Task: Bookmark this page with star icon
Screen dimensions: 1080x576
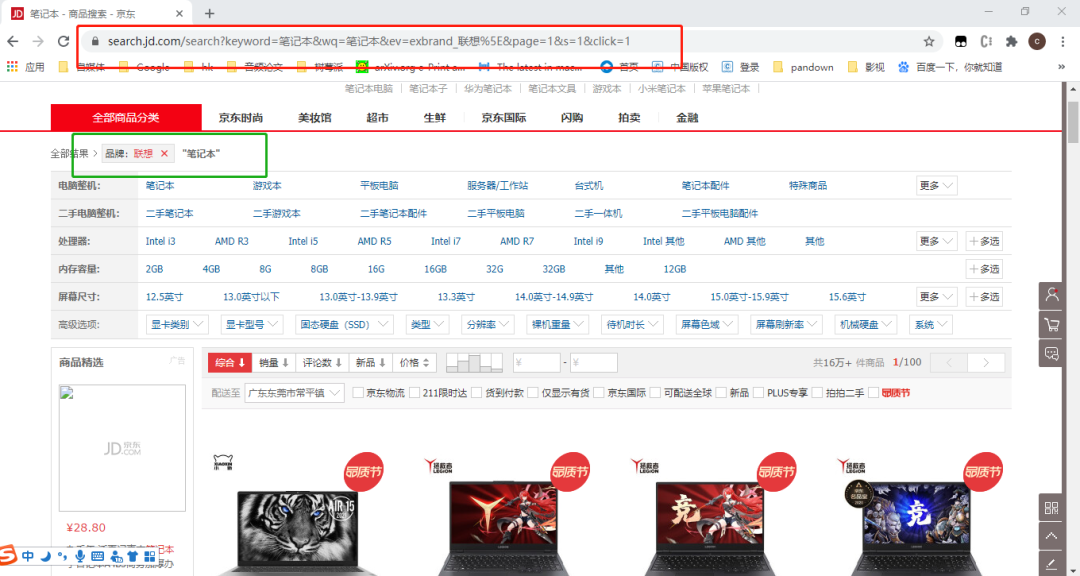Action: 929,41
